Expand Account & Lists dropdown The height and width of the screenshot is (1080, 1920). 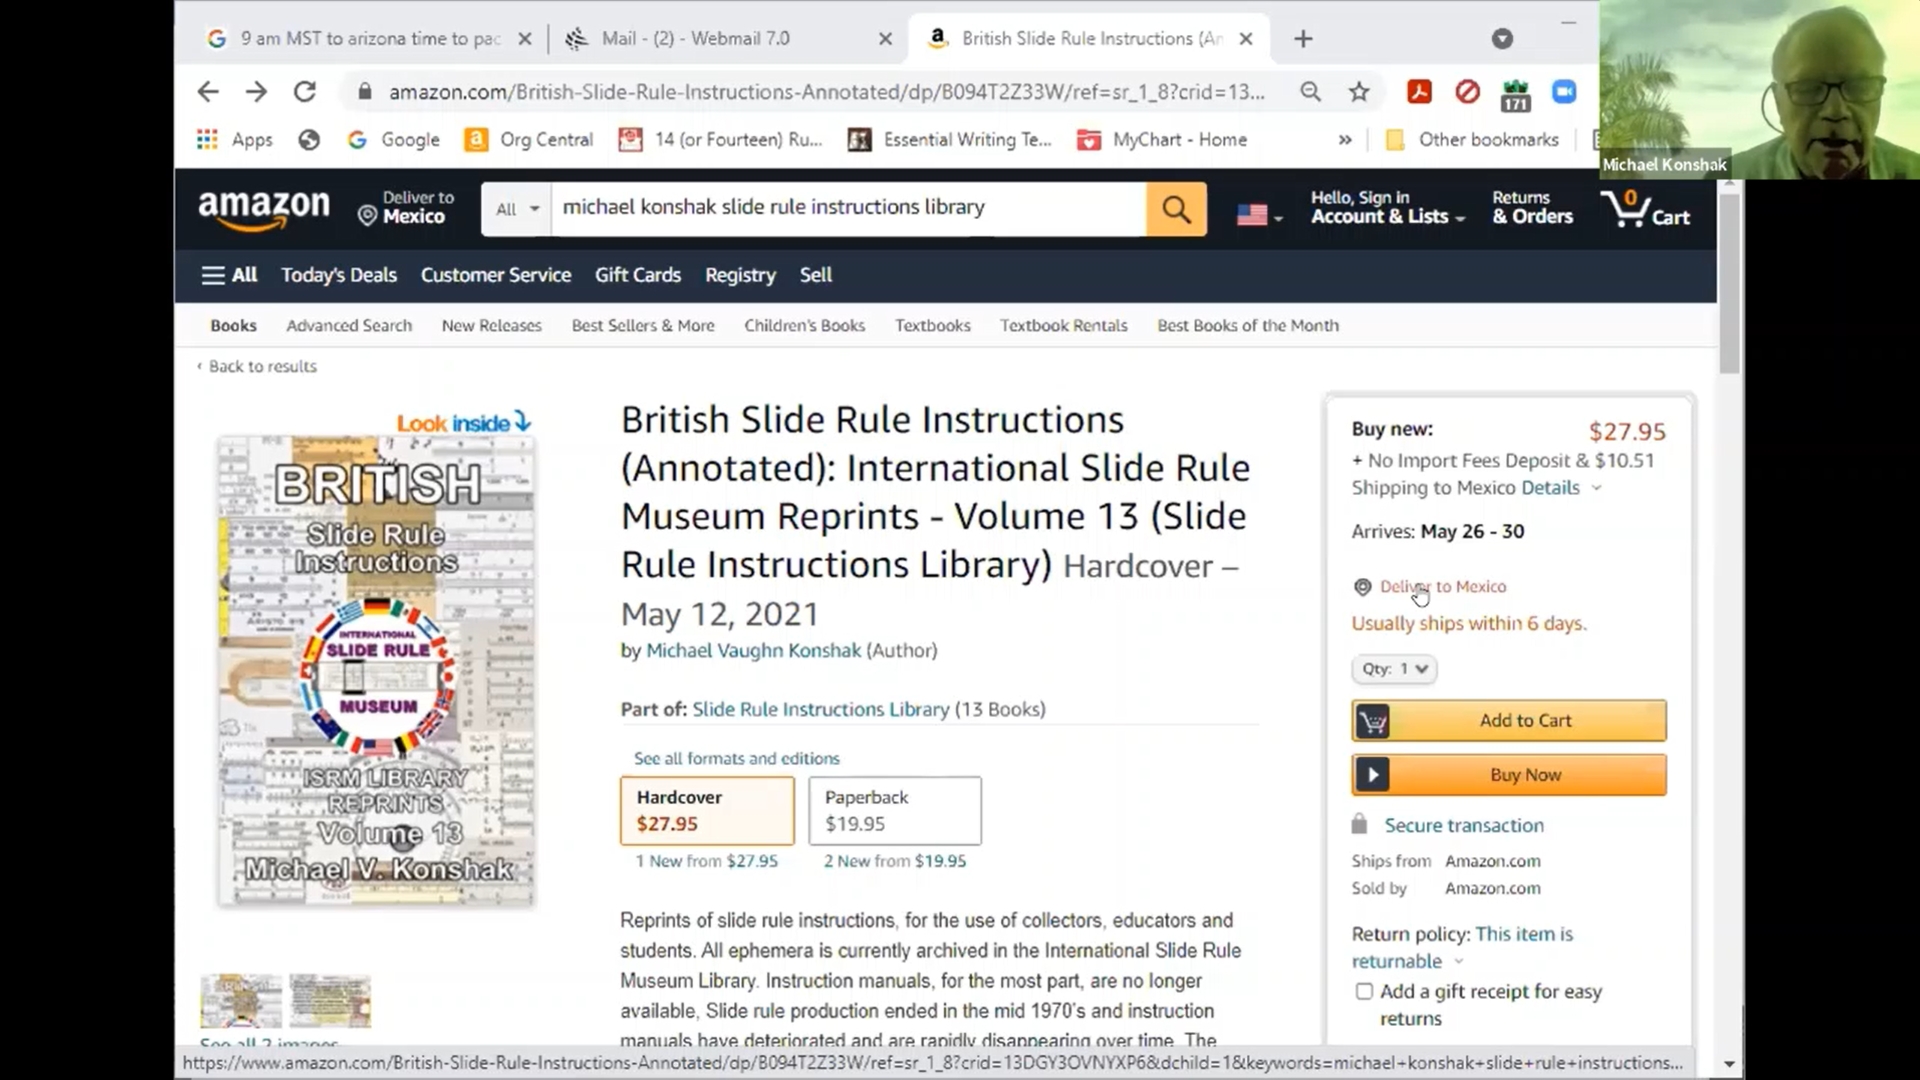tap(1388, 208)
